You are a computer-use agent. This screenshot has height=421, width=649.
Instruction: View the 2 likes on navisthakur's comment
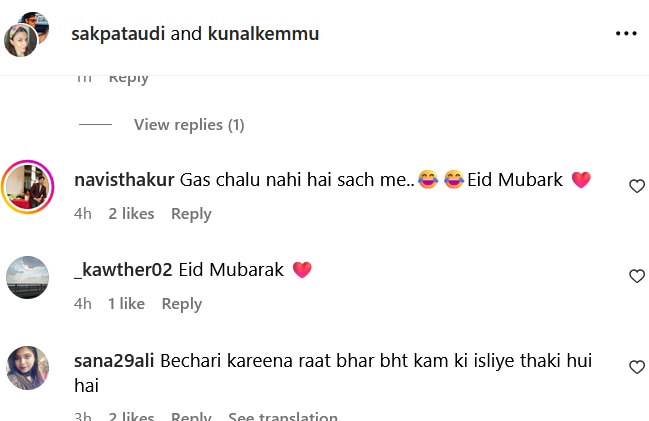pos(131,213)
